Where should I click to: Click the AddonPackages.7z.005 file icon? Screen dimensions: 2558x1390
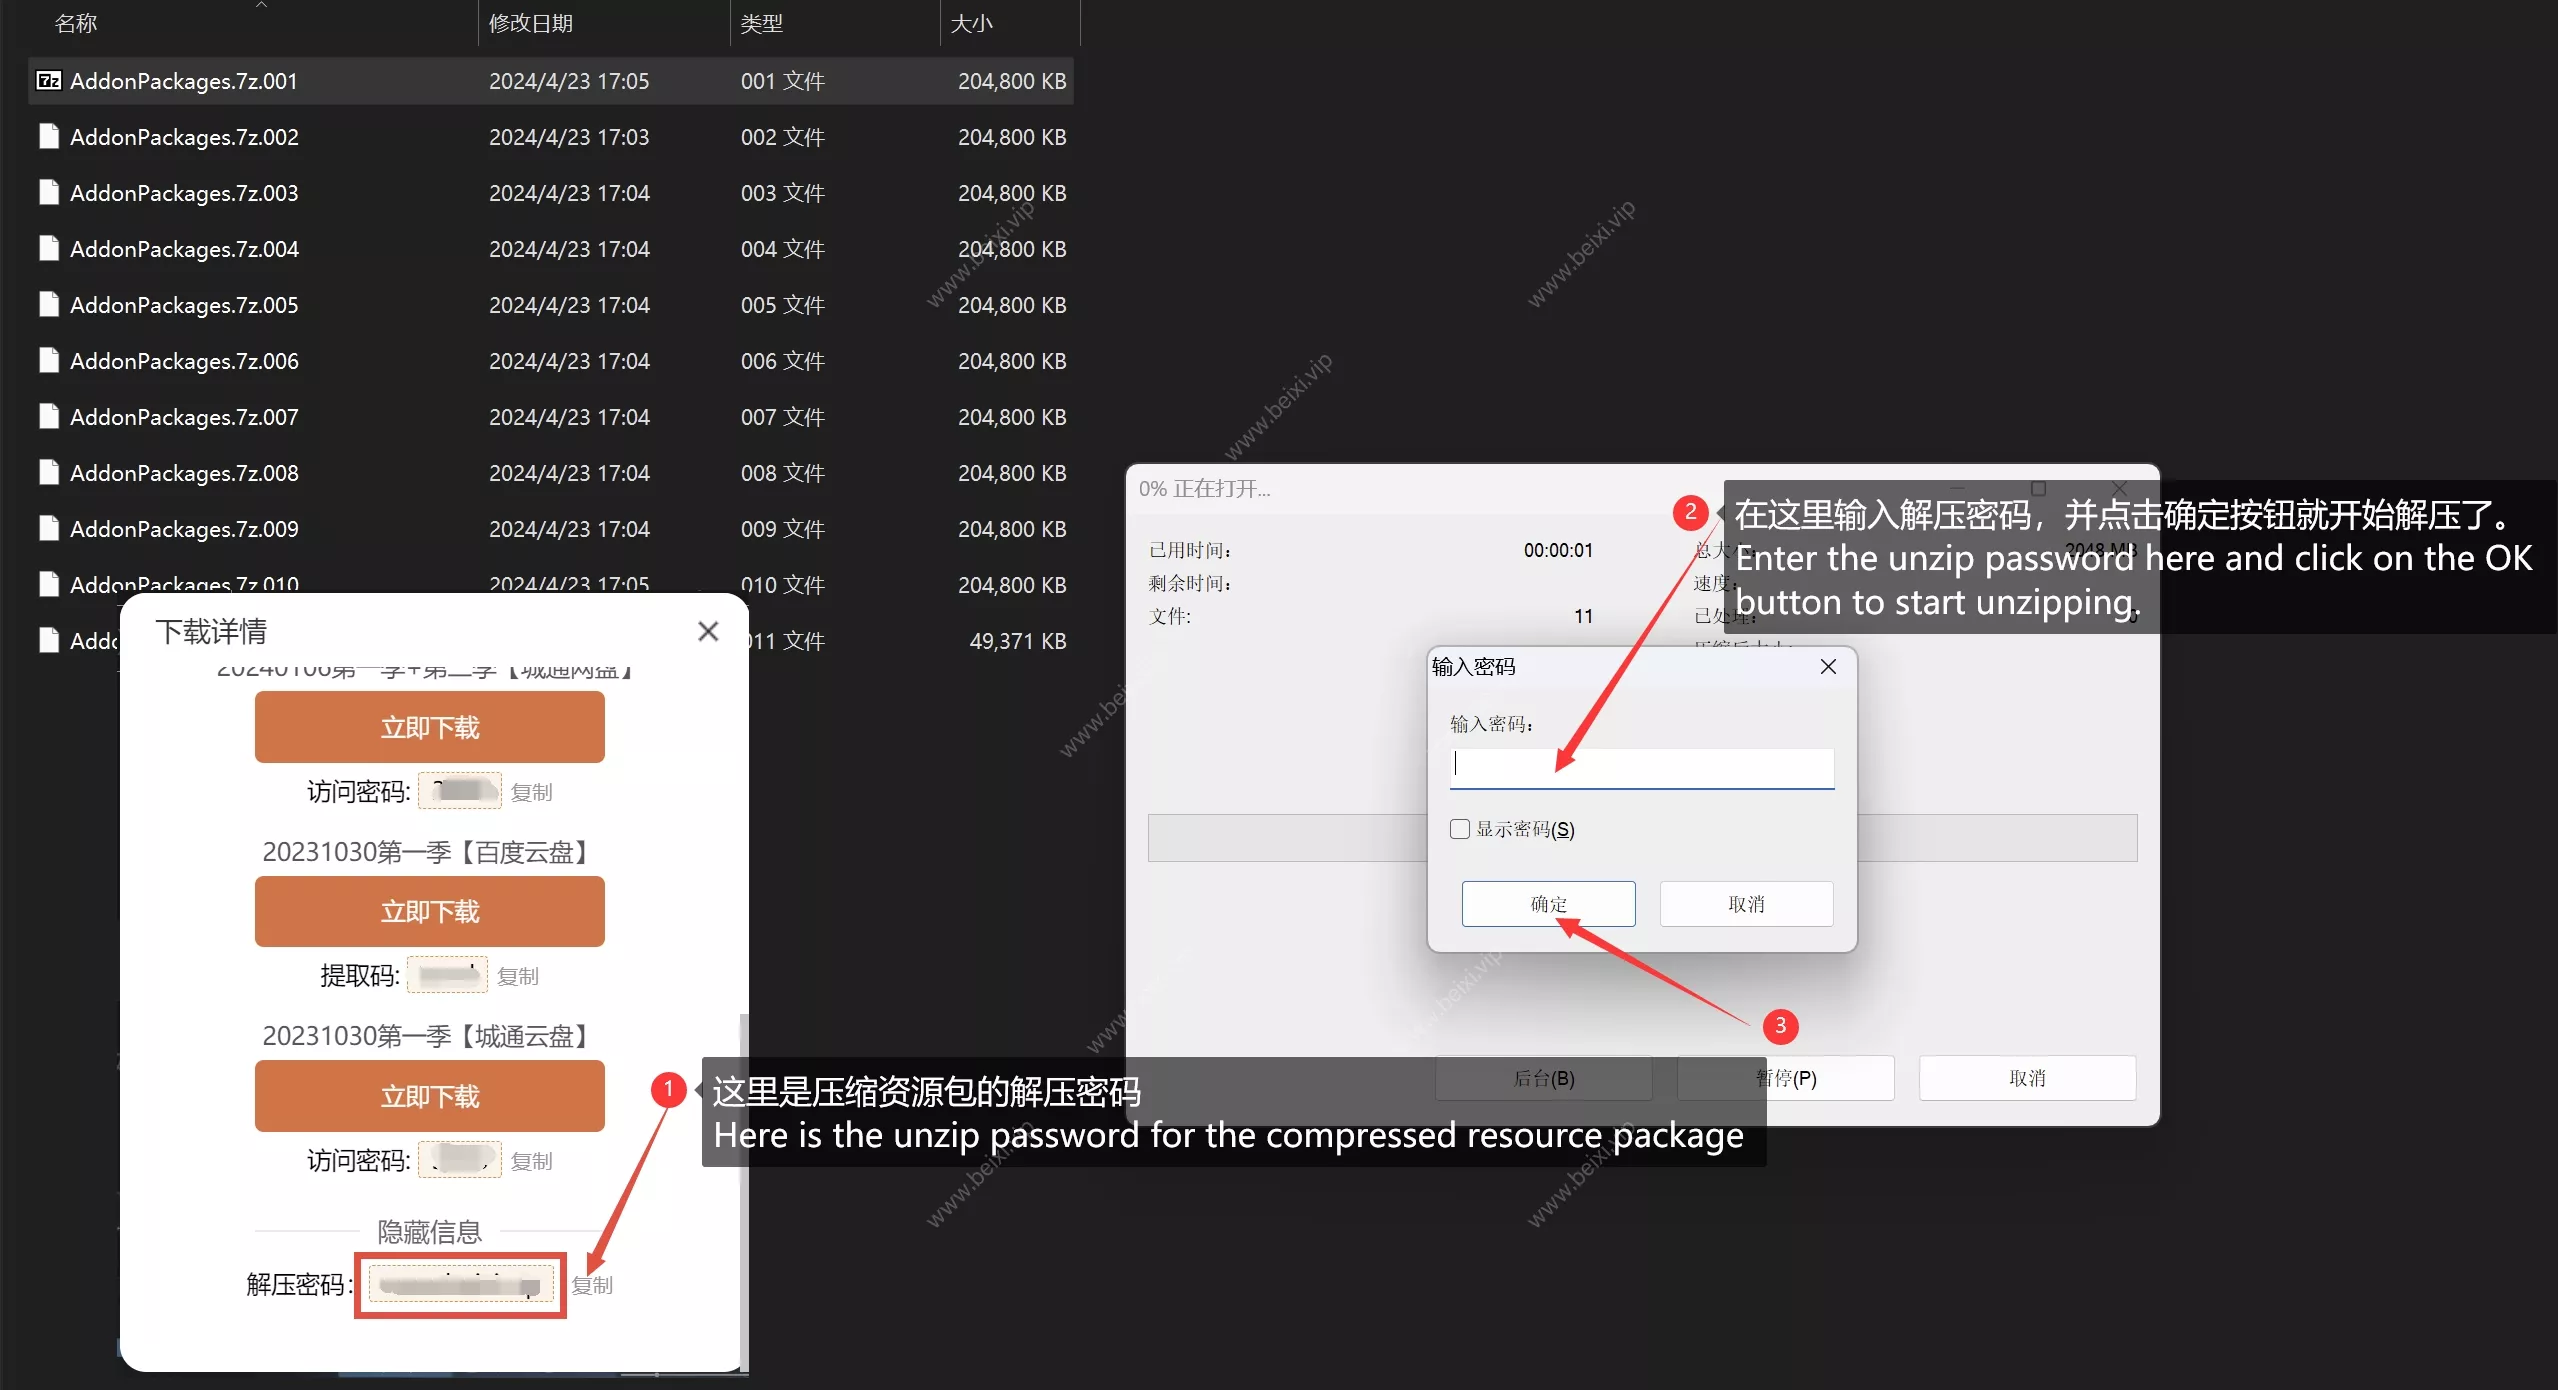[x=49, y=305]
